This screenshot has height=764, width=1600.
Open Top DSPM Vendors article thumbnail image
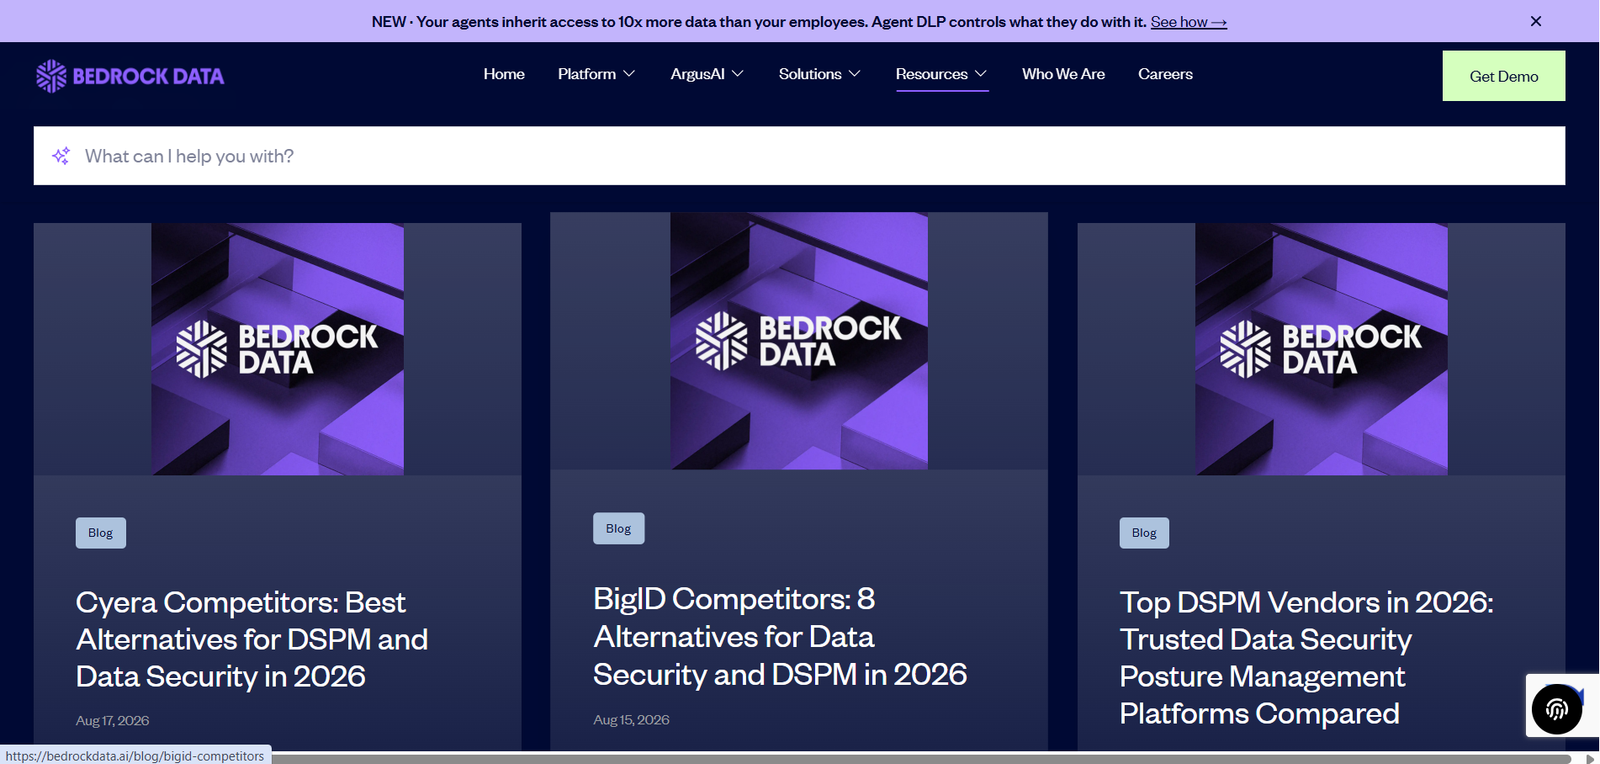(1321, 349)
